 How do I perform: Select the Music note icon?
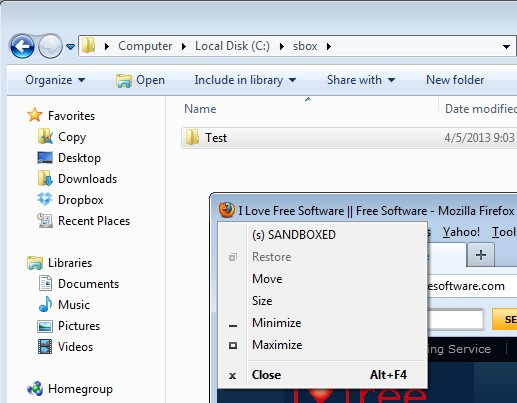(x=45, y=304)
